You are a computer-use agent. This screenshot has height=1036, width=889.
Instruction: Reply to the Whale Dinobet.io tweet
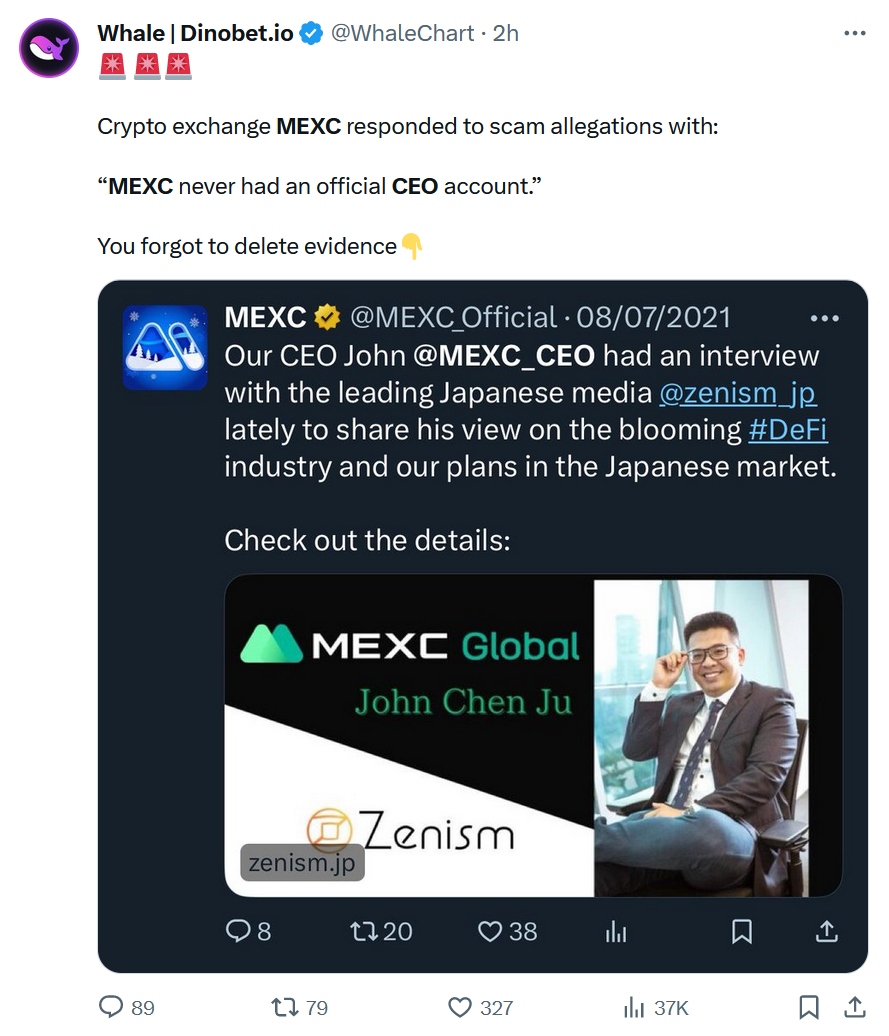pyautogui.click(x=105, y=1007)
